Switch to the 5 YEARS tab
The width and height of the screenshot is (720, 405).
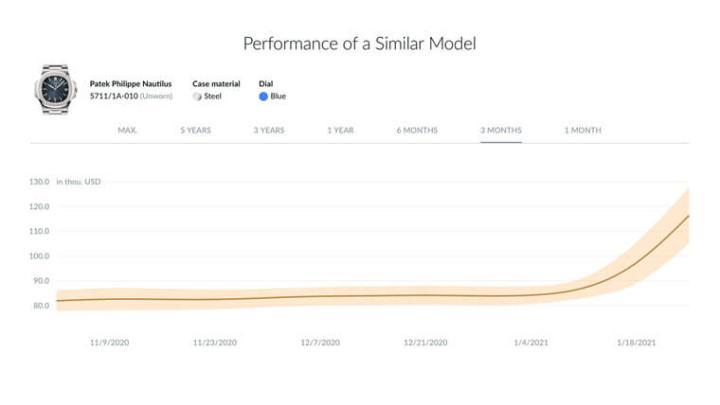(x=195, y=130)
